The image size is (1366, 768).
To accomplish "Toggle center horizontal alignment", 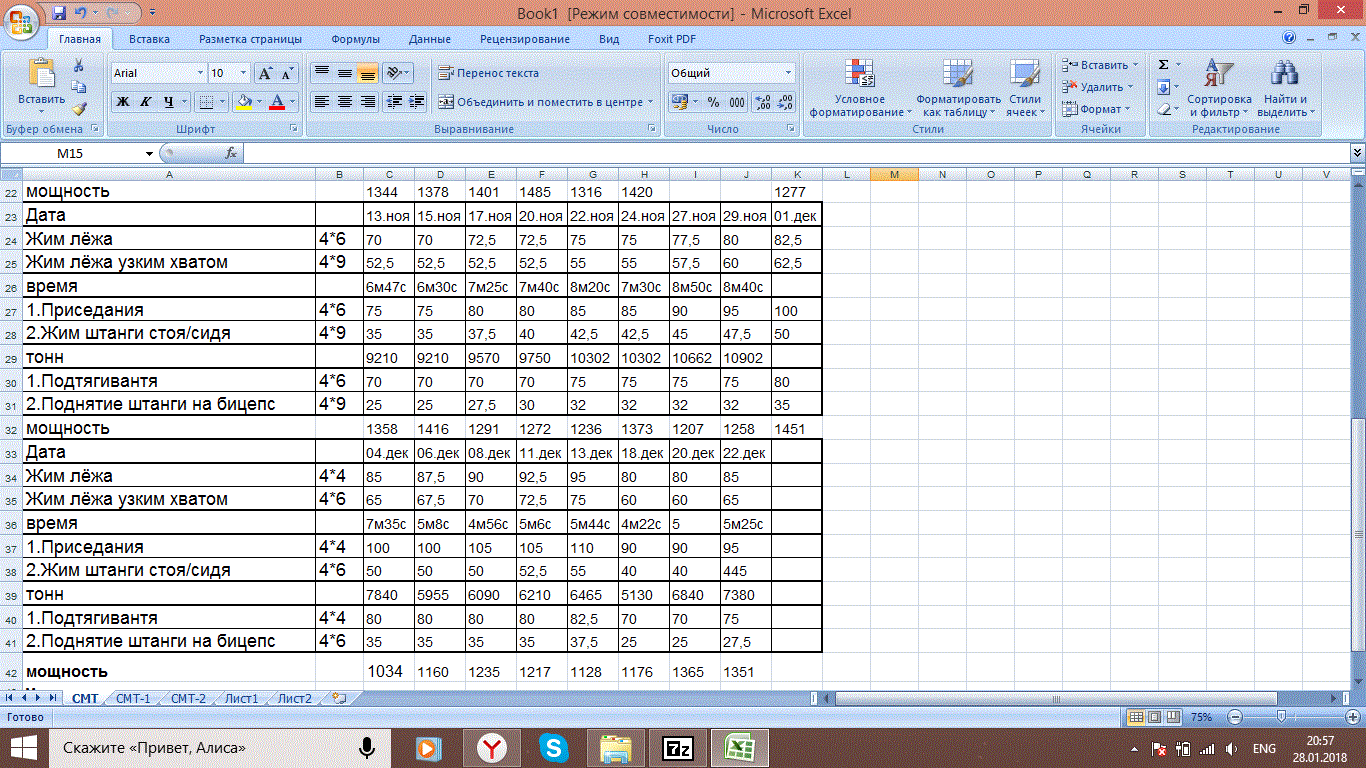I will click(344, 102).
